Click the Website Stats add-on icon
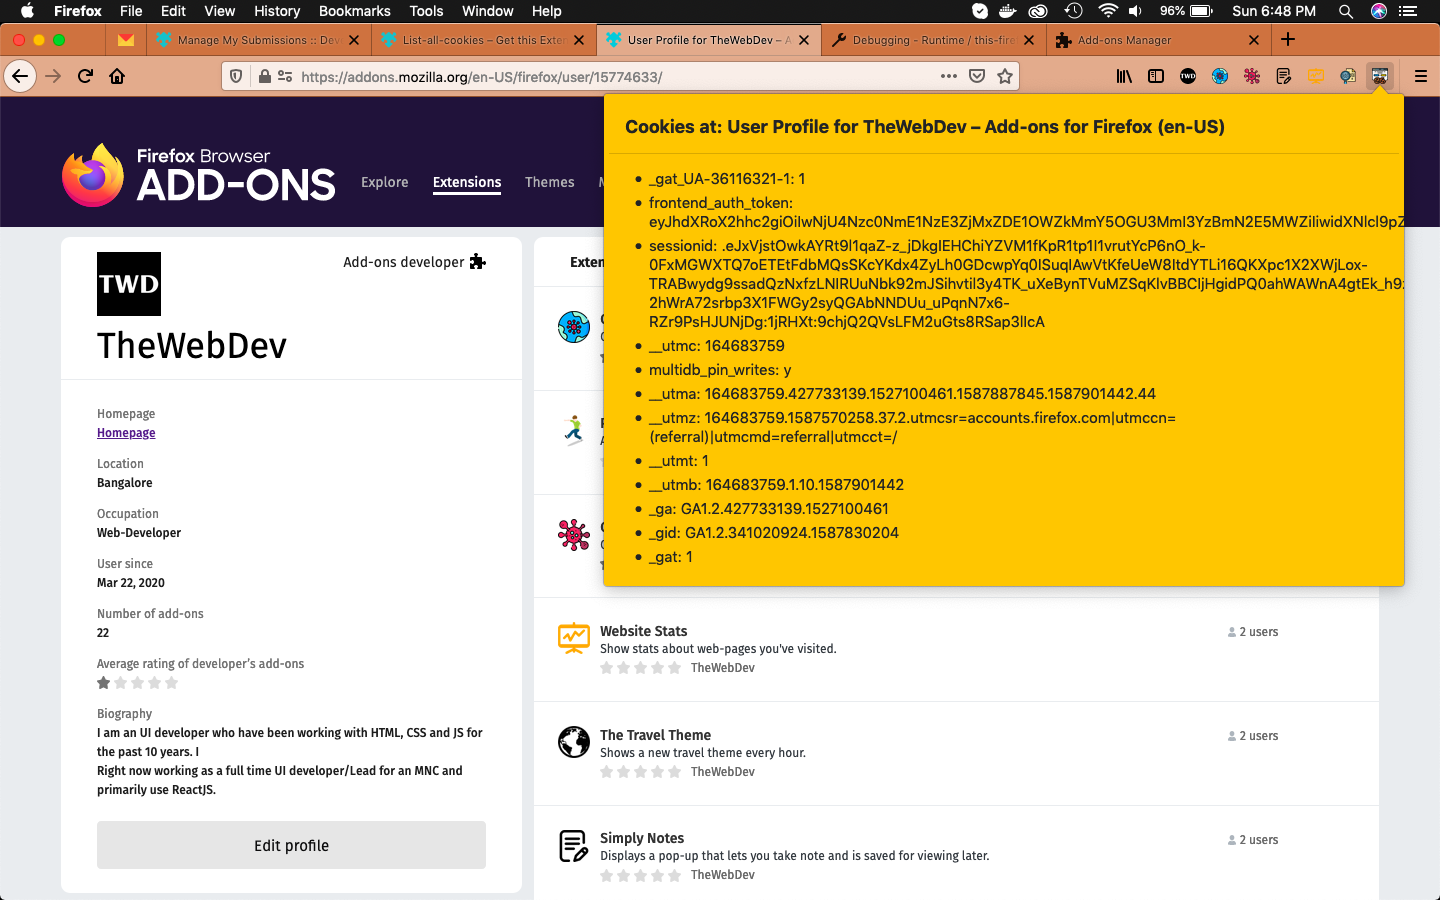 [574, 638]
